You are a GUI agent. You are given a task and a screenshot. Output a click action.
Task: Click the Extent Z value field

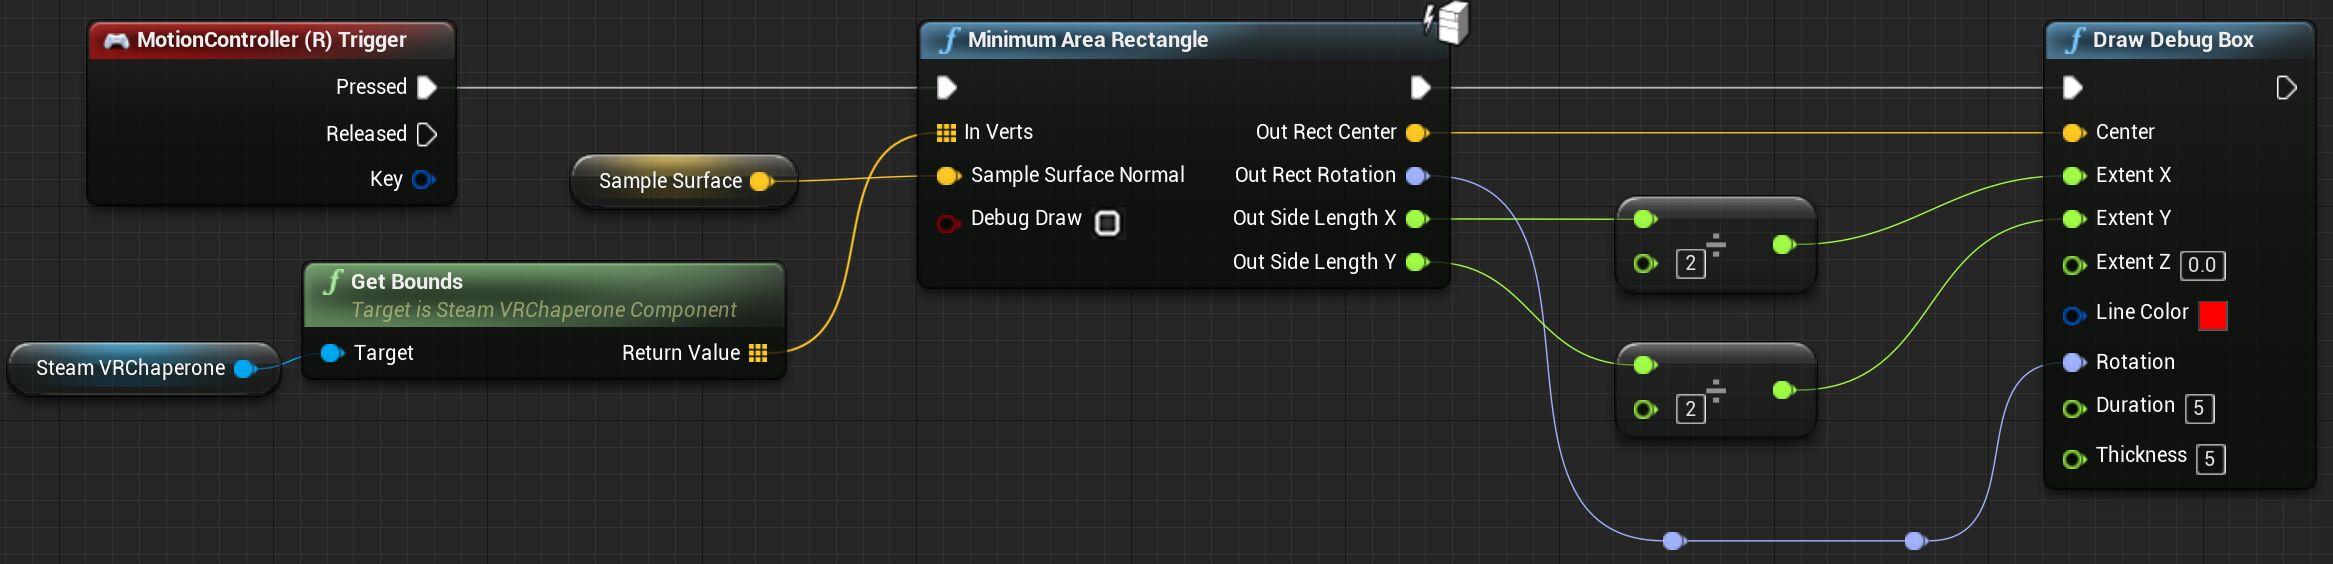(2202, 265)
